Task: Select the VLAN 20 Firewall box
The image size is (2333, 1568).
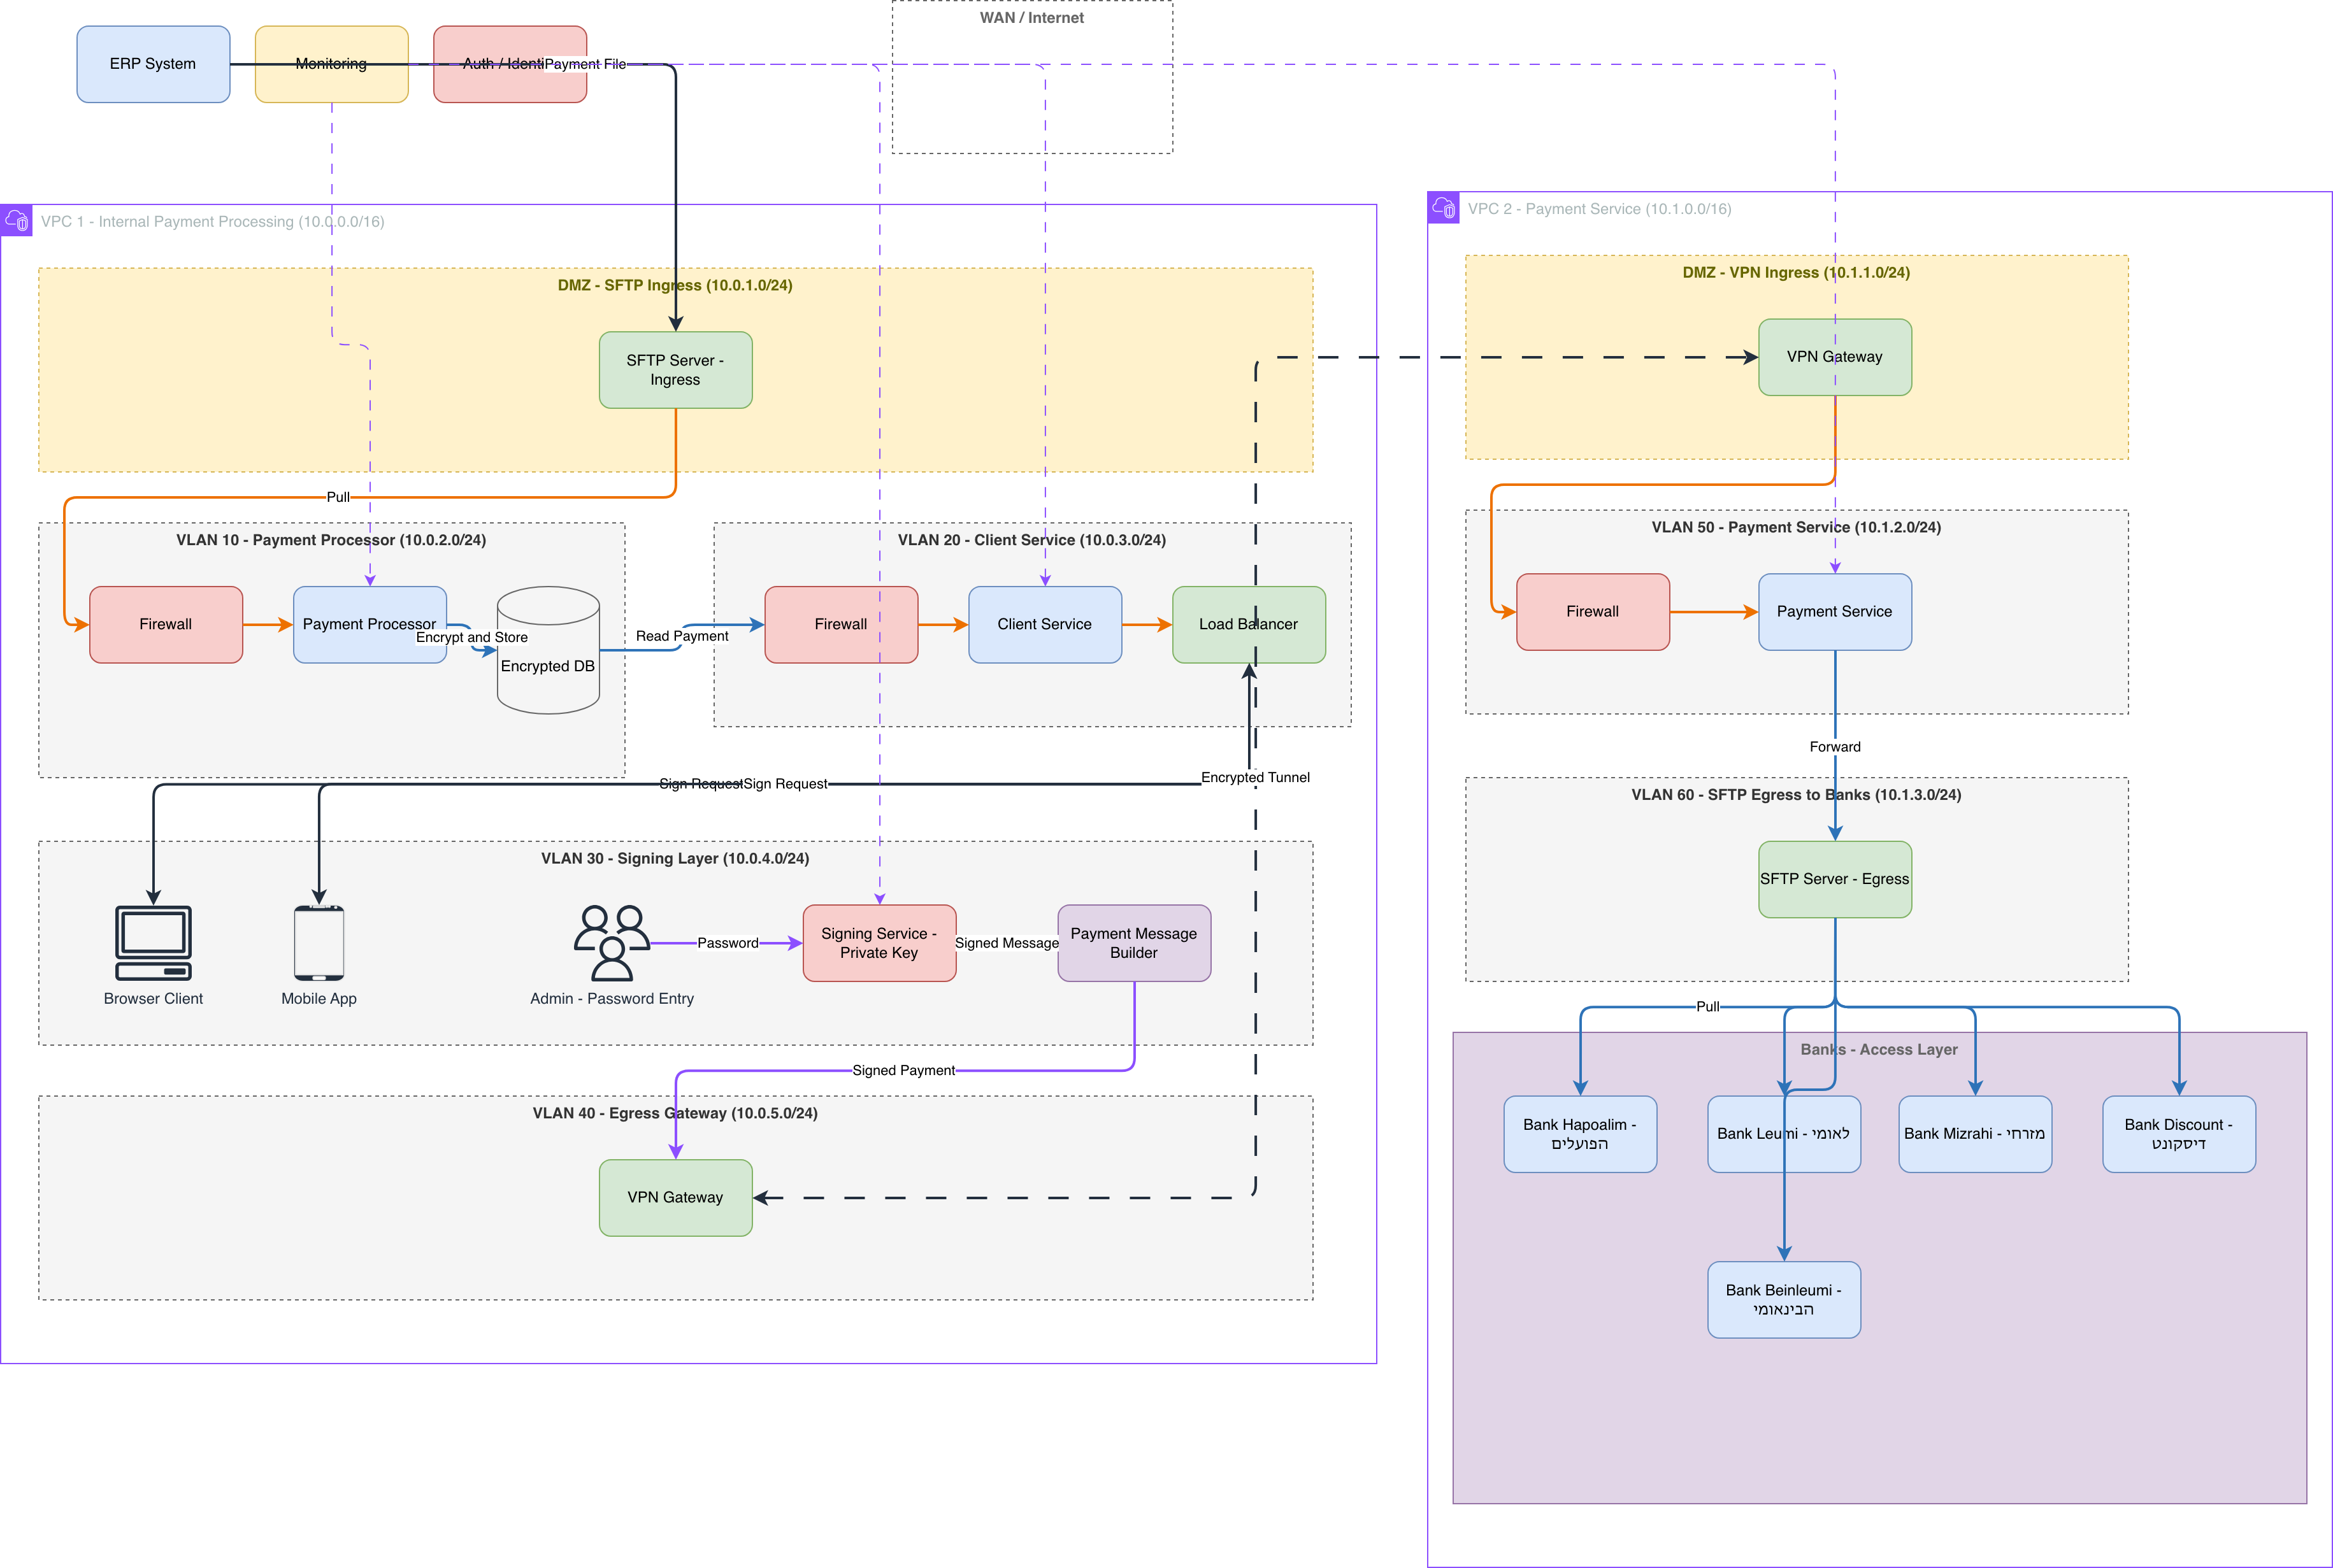Action: coord(841,624)
